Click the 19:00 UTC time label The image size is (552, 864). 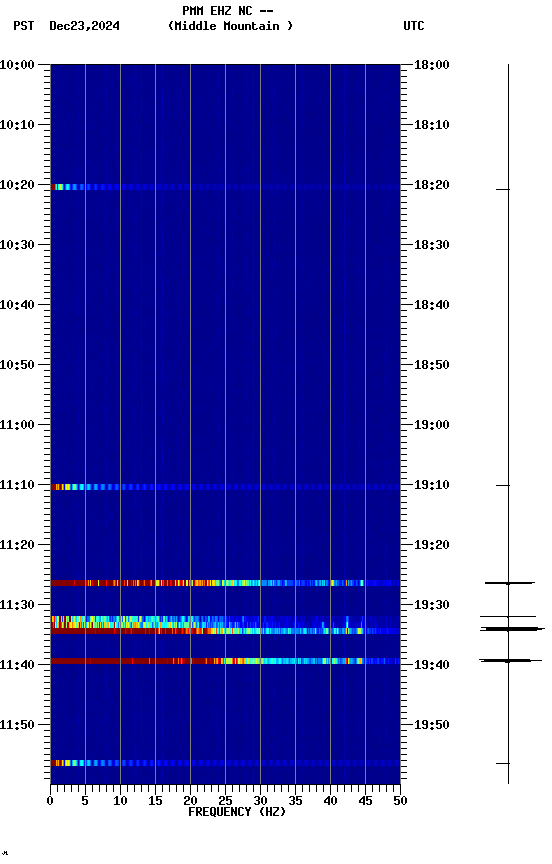tap(432, 425)
